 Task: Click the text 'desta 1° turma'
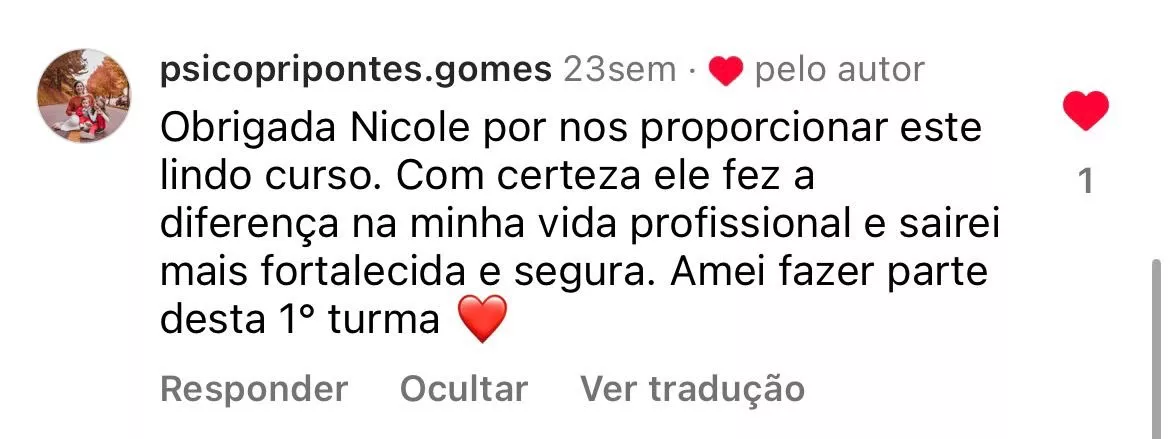[299, 321]
